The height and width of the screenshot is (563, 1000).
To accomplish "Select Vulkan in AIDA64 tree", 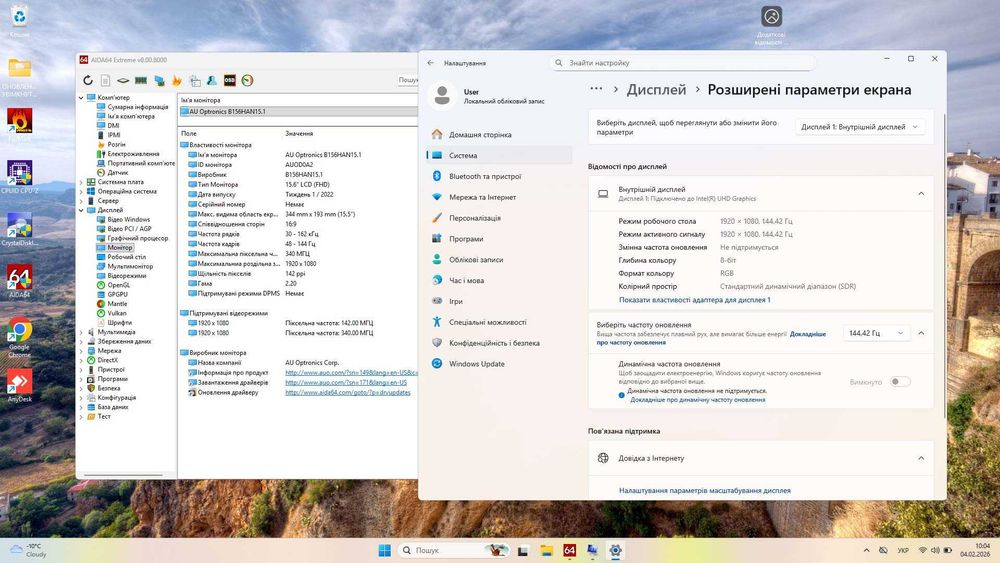I will click(x=117, y=313).
